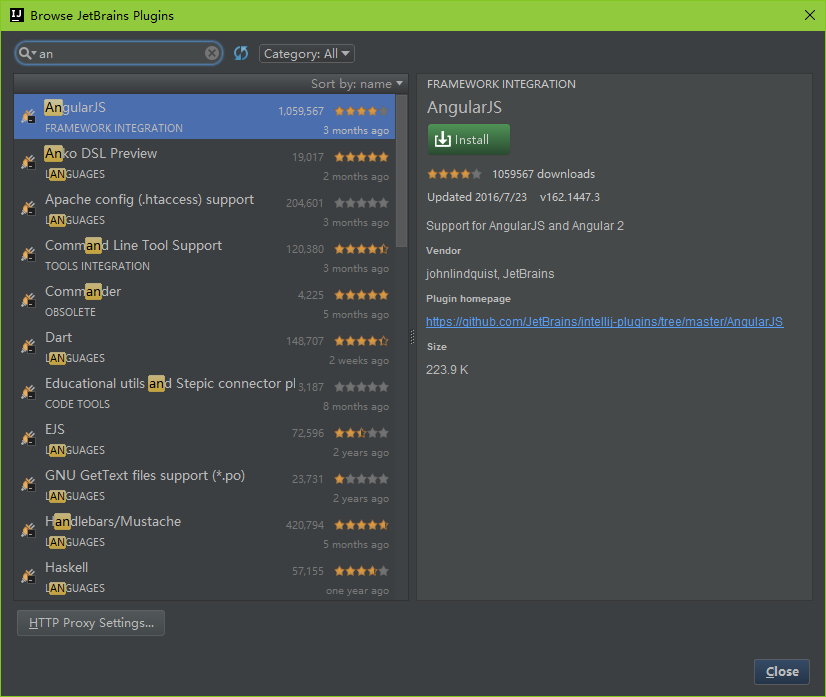Click the plugin icon beside GNU GetText
Screen dimensions: 826x697
28,484
